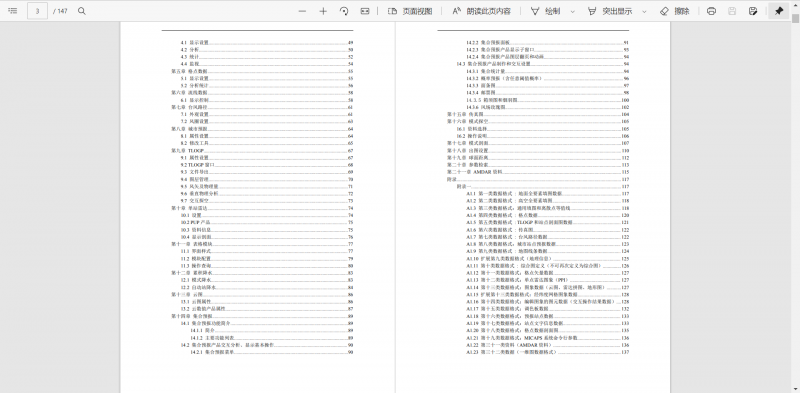
Task: Click the fit to width icon
Action: [365, 11]
